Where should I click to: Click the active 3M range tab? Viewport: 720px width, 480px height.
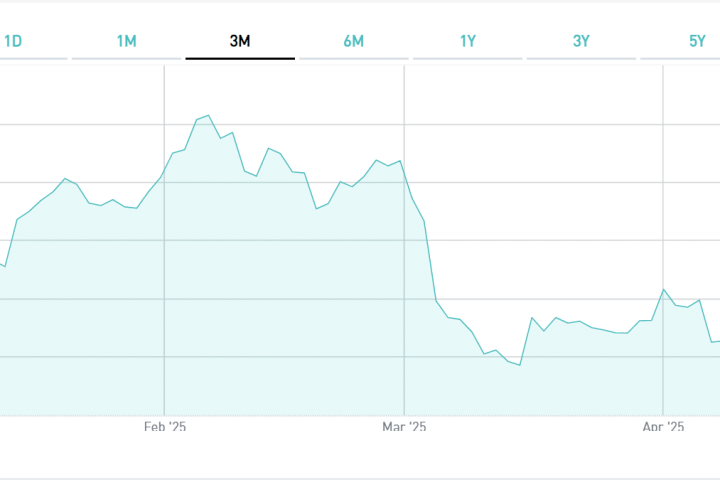click(x=240, y=41)
